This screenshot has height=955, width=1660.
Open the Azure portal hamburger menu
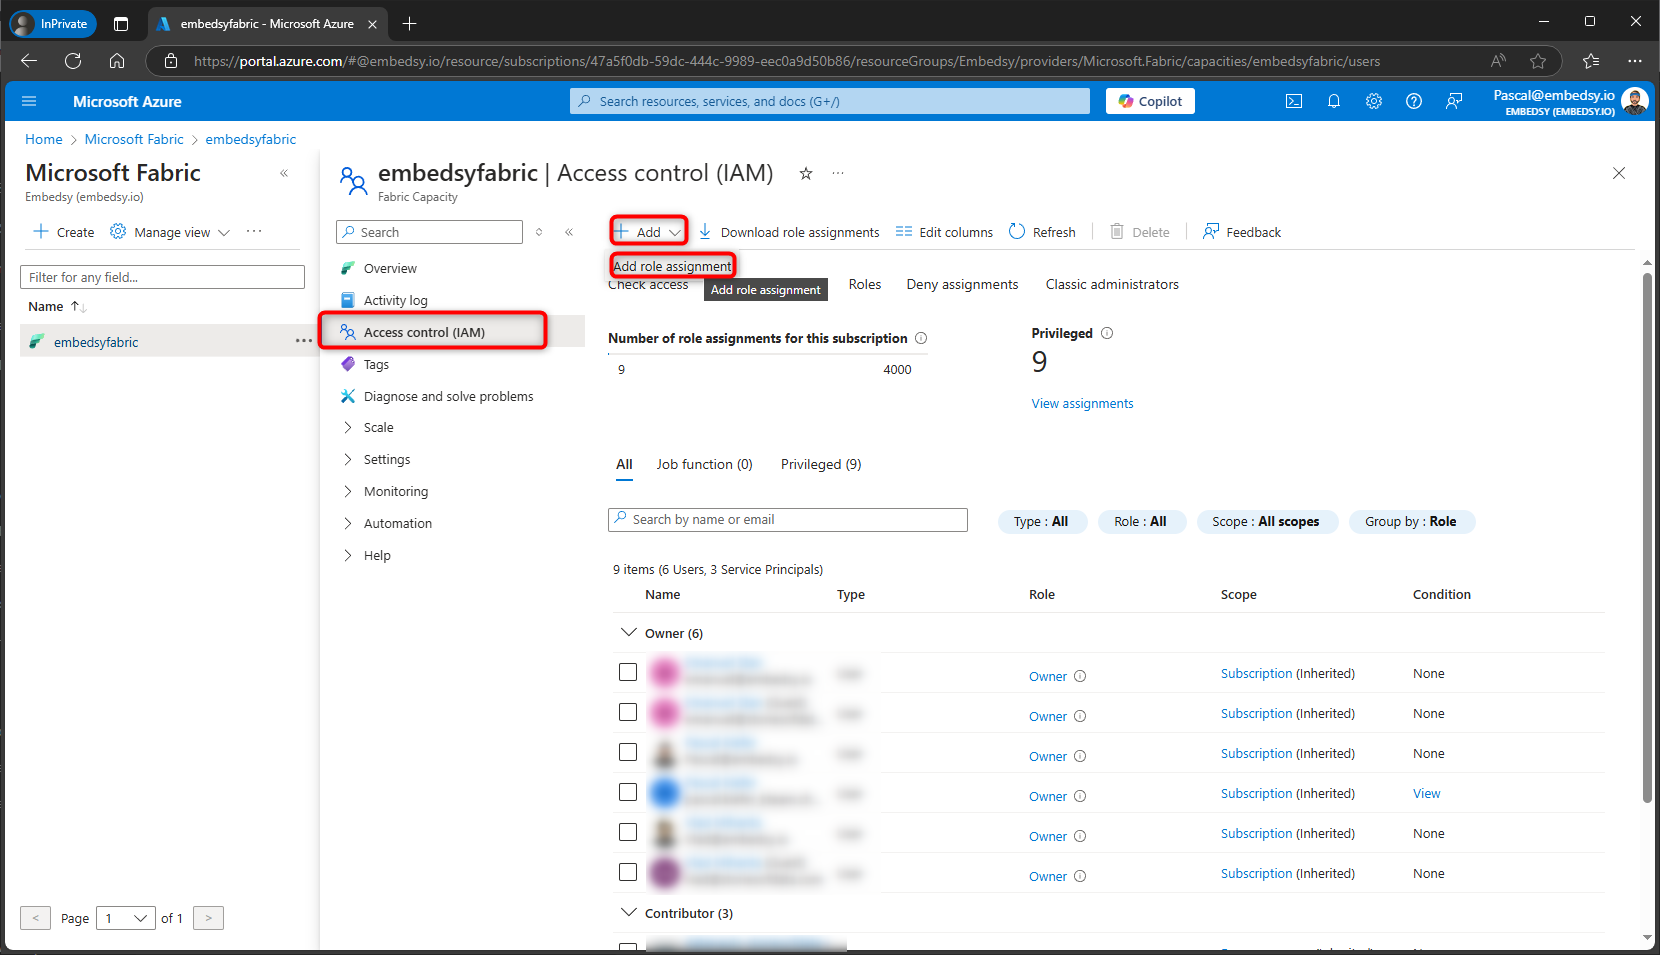pos(29,101)
